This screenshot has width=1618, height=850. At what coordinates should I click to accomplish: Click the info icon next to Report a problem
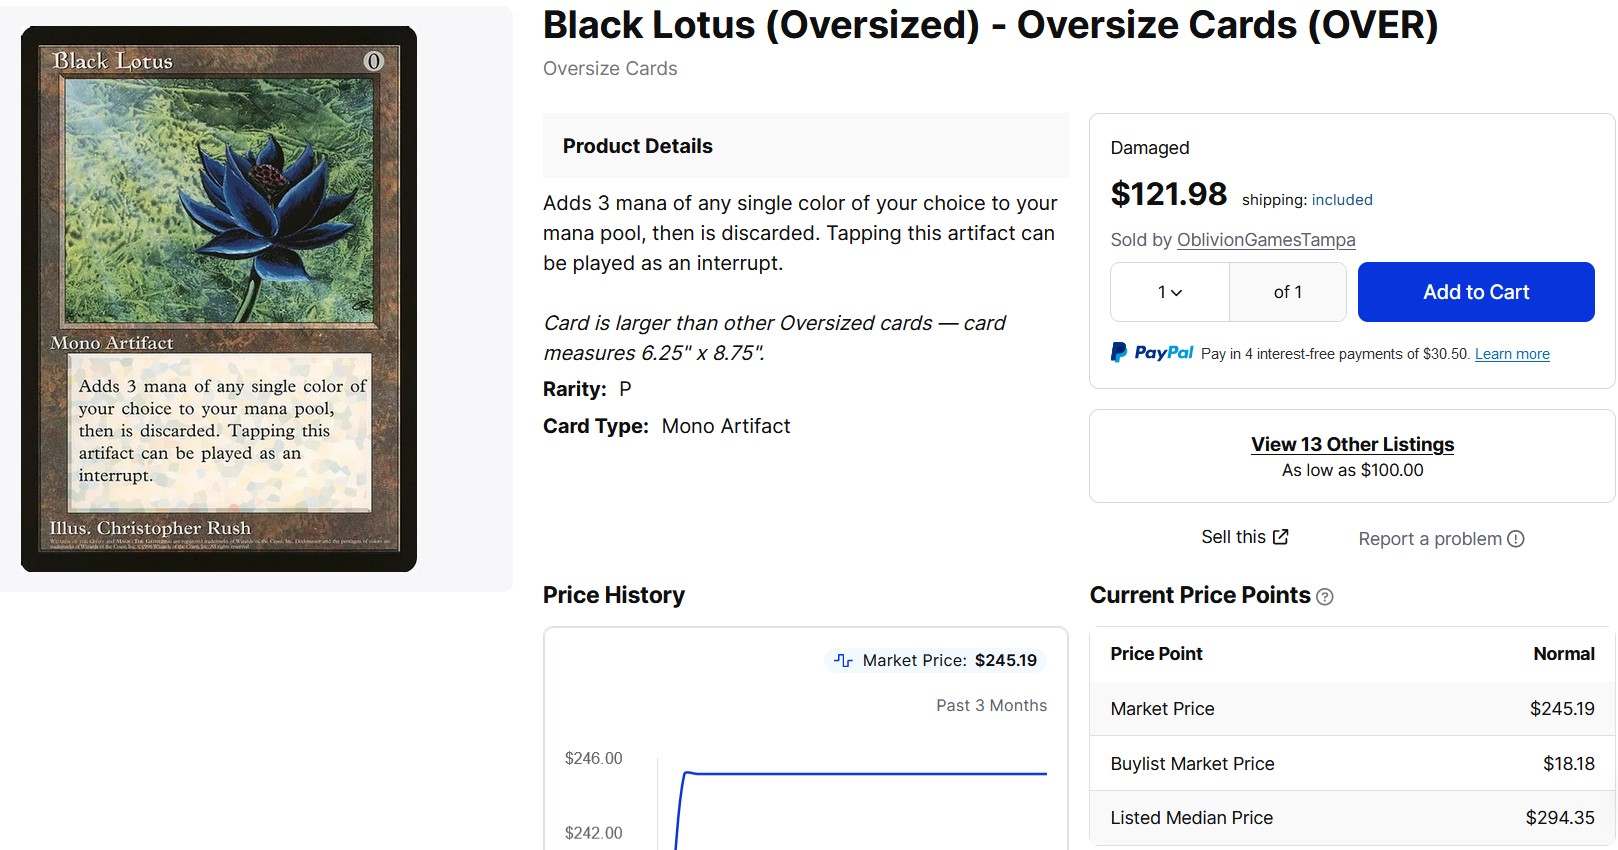(x=1516, y=539)
